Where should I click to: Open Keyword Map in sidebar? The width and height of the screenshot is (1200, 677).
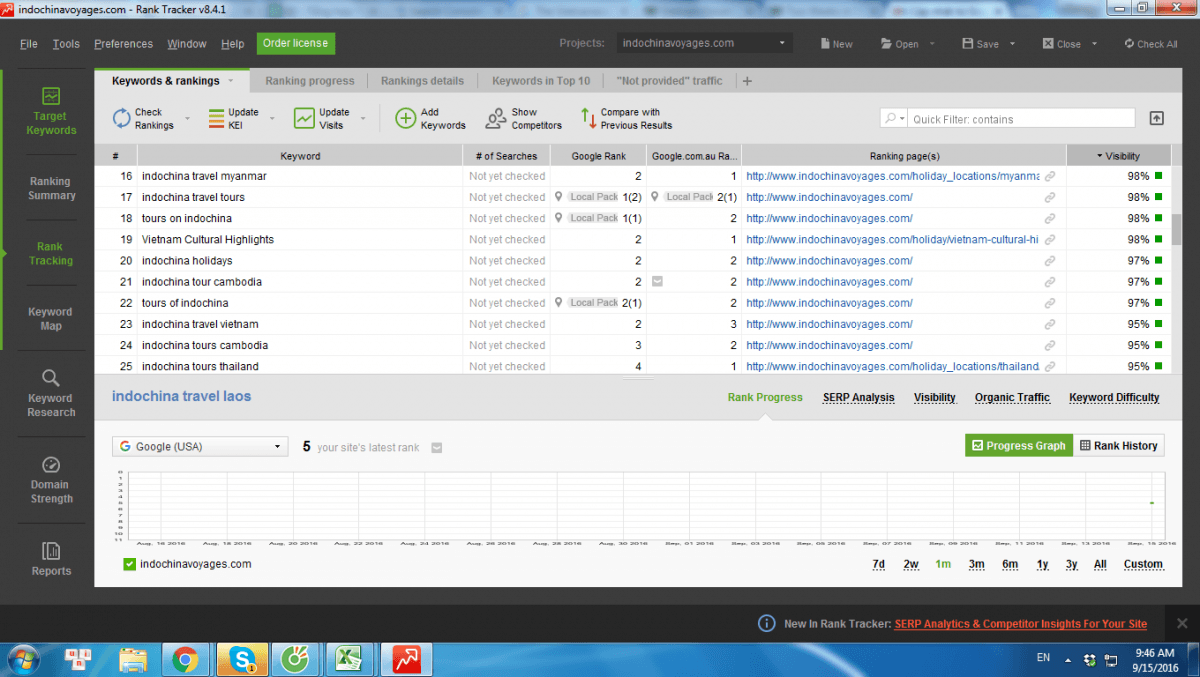[51, 318]
